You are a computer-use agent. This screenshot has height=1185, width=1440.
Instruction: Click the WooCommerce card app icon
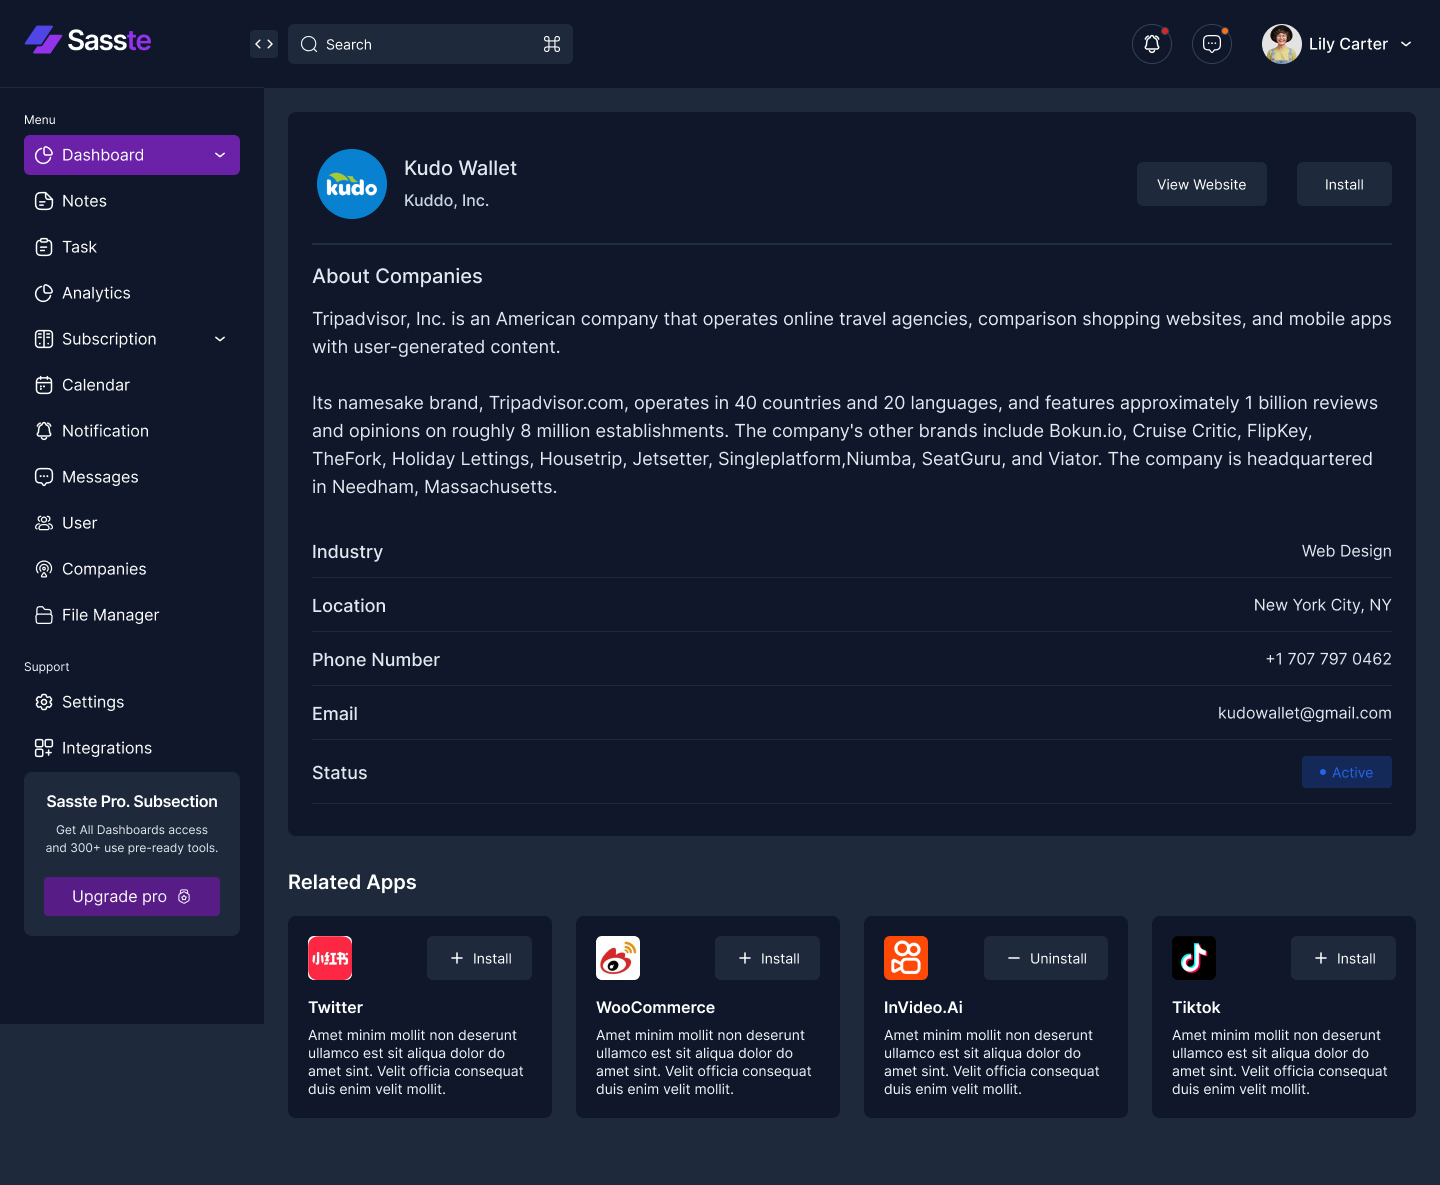tap(618, 958)
